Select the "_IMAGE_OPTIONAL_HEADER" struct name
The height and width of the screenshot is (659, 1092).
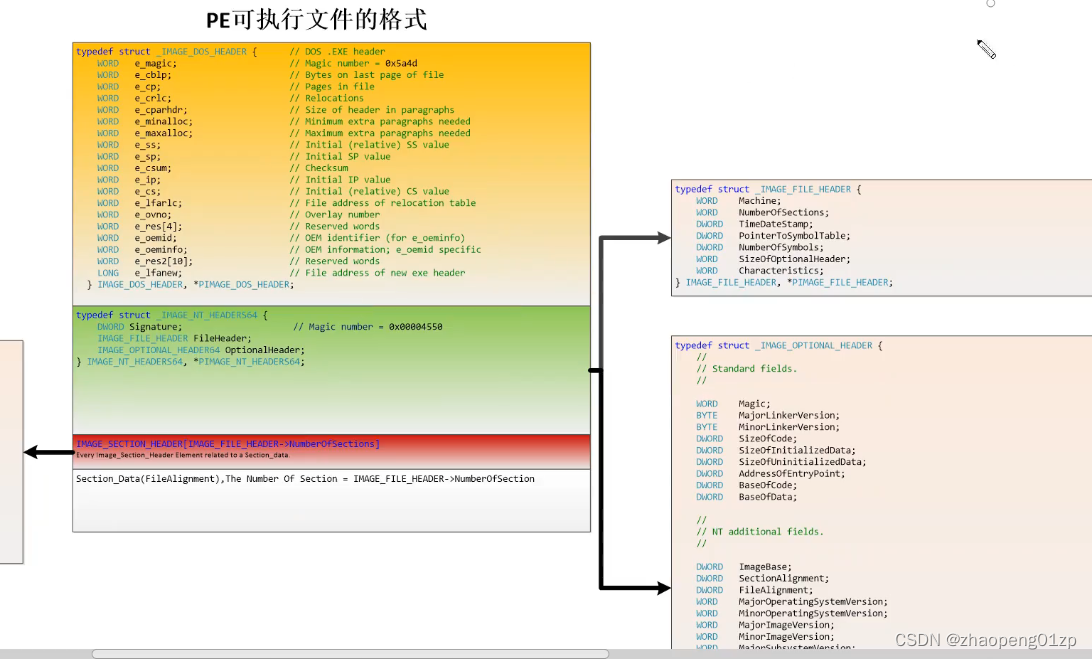(813, 346)
